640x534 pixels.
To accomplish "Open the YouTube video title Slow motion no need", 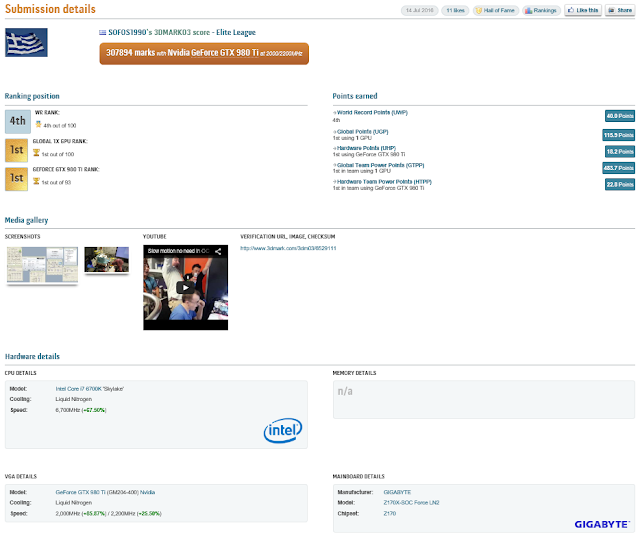I will (x=178, y=251).
